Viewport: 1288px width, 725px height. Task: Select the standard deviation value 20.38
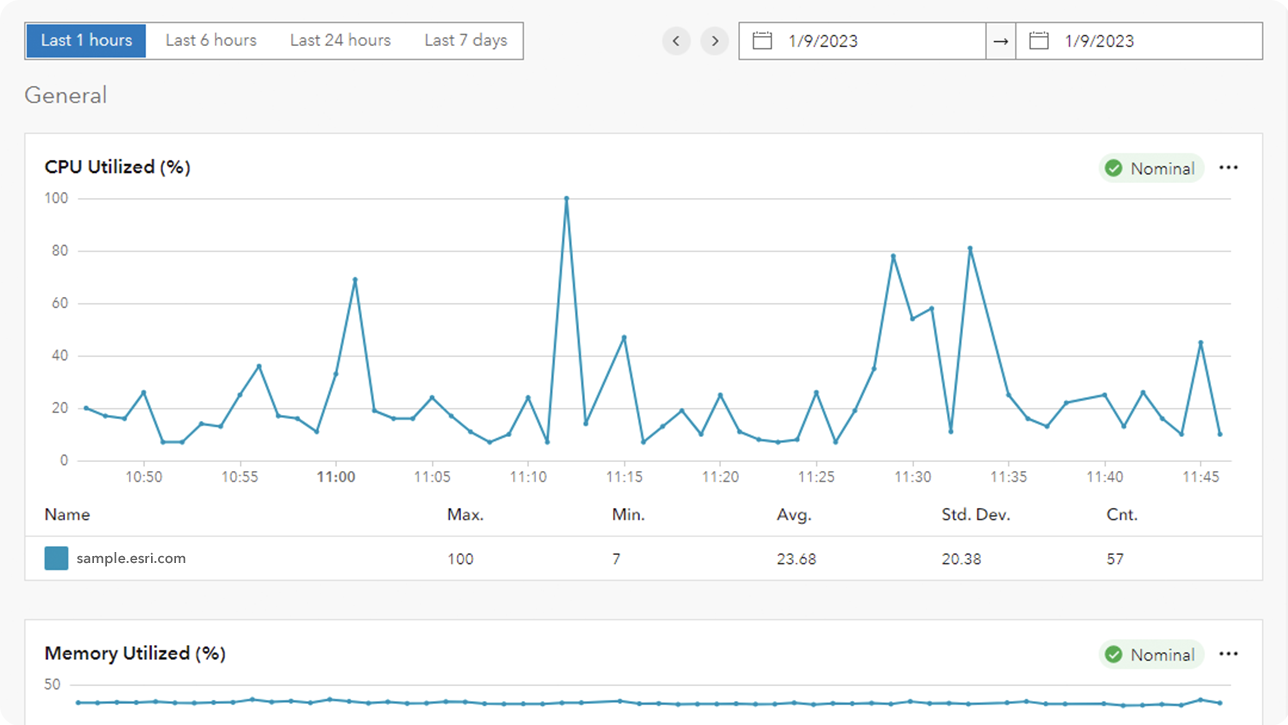961,559
